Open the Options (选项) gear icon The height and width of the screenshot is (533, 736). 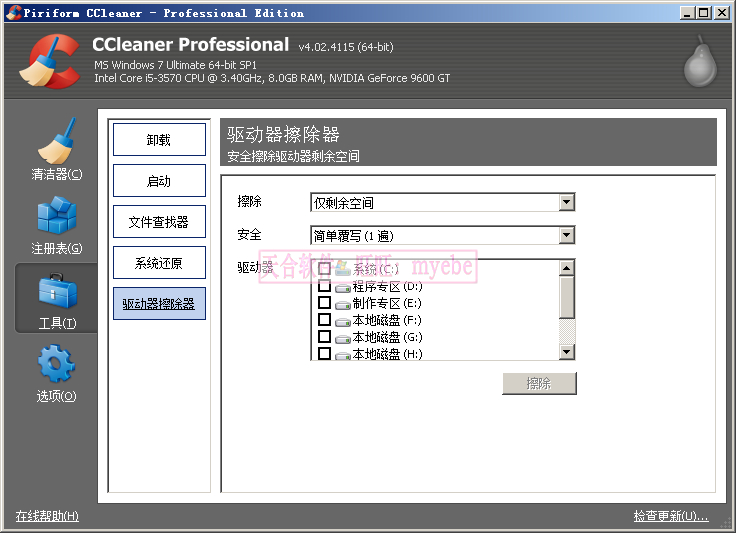[56, 363]
